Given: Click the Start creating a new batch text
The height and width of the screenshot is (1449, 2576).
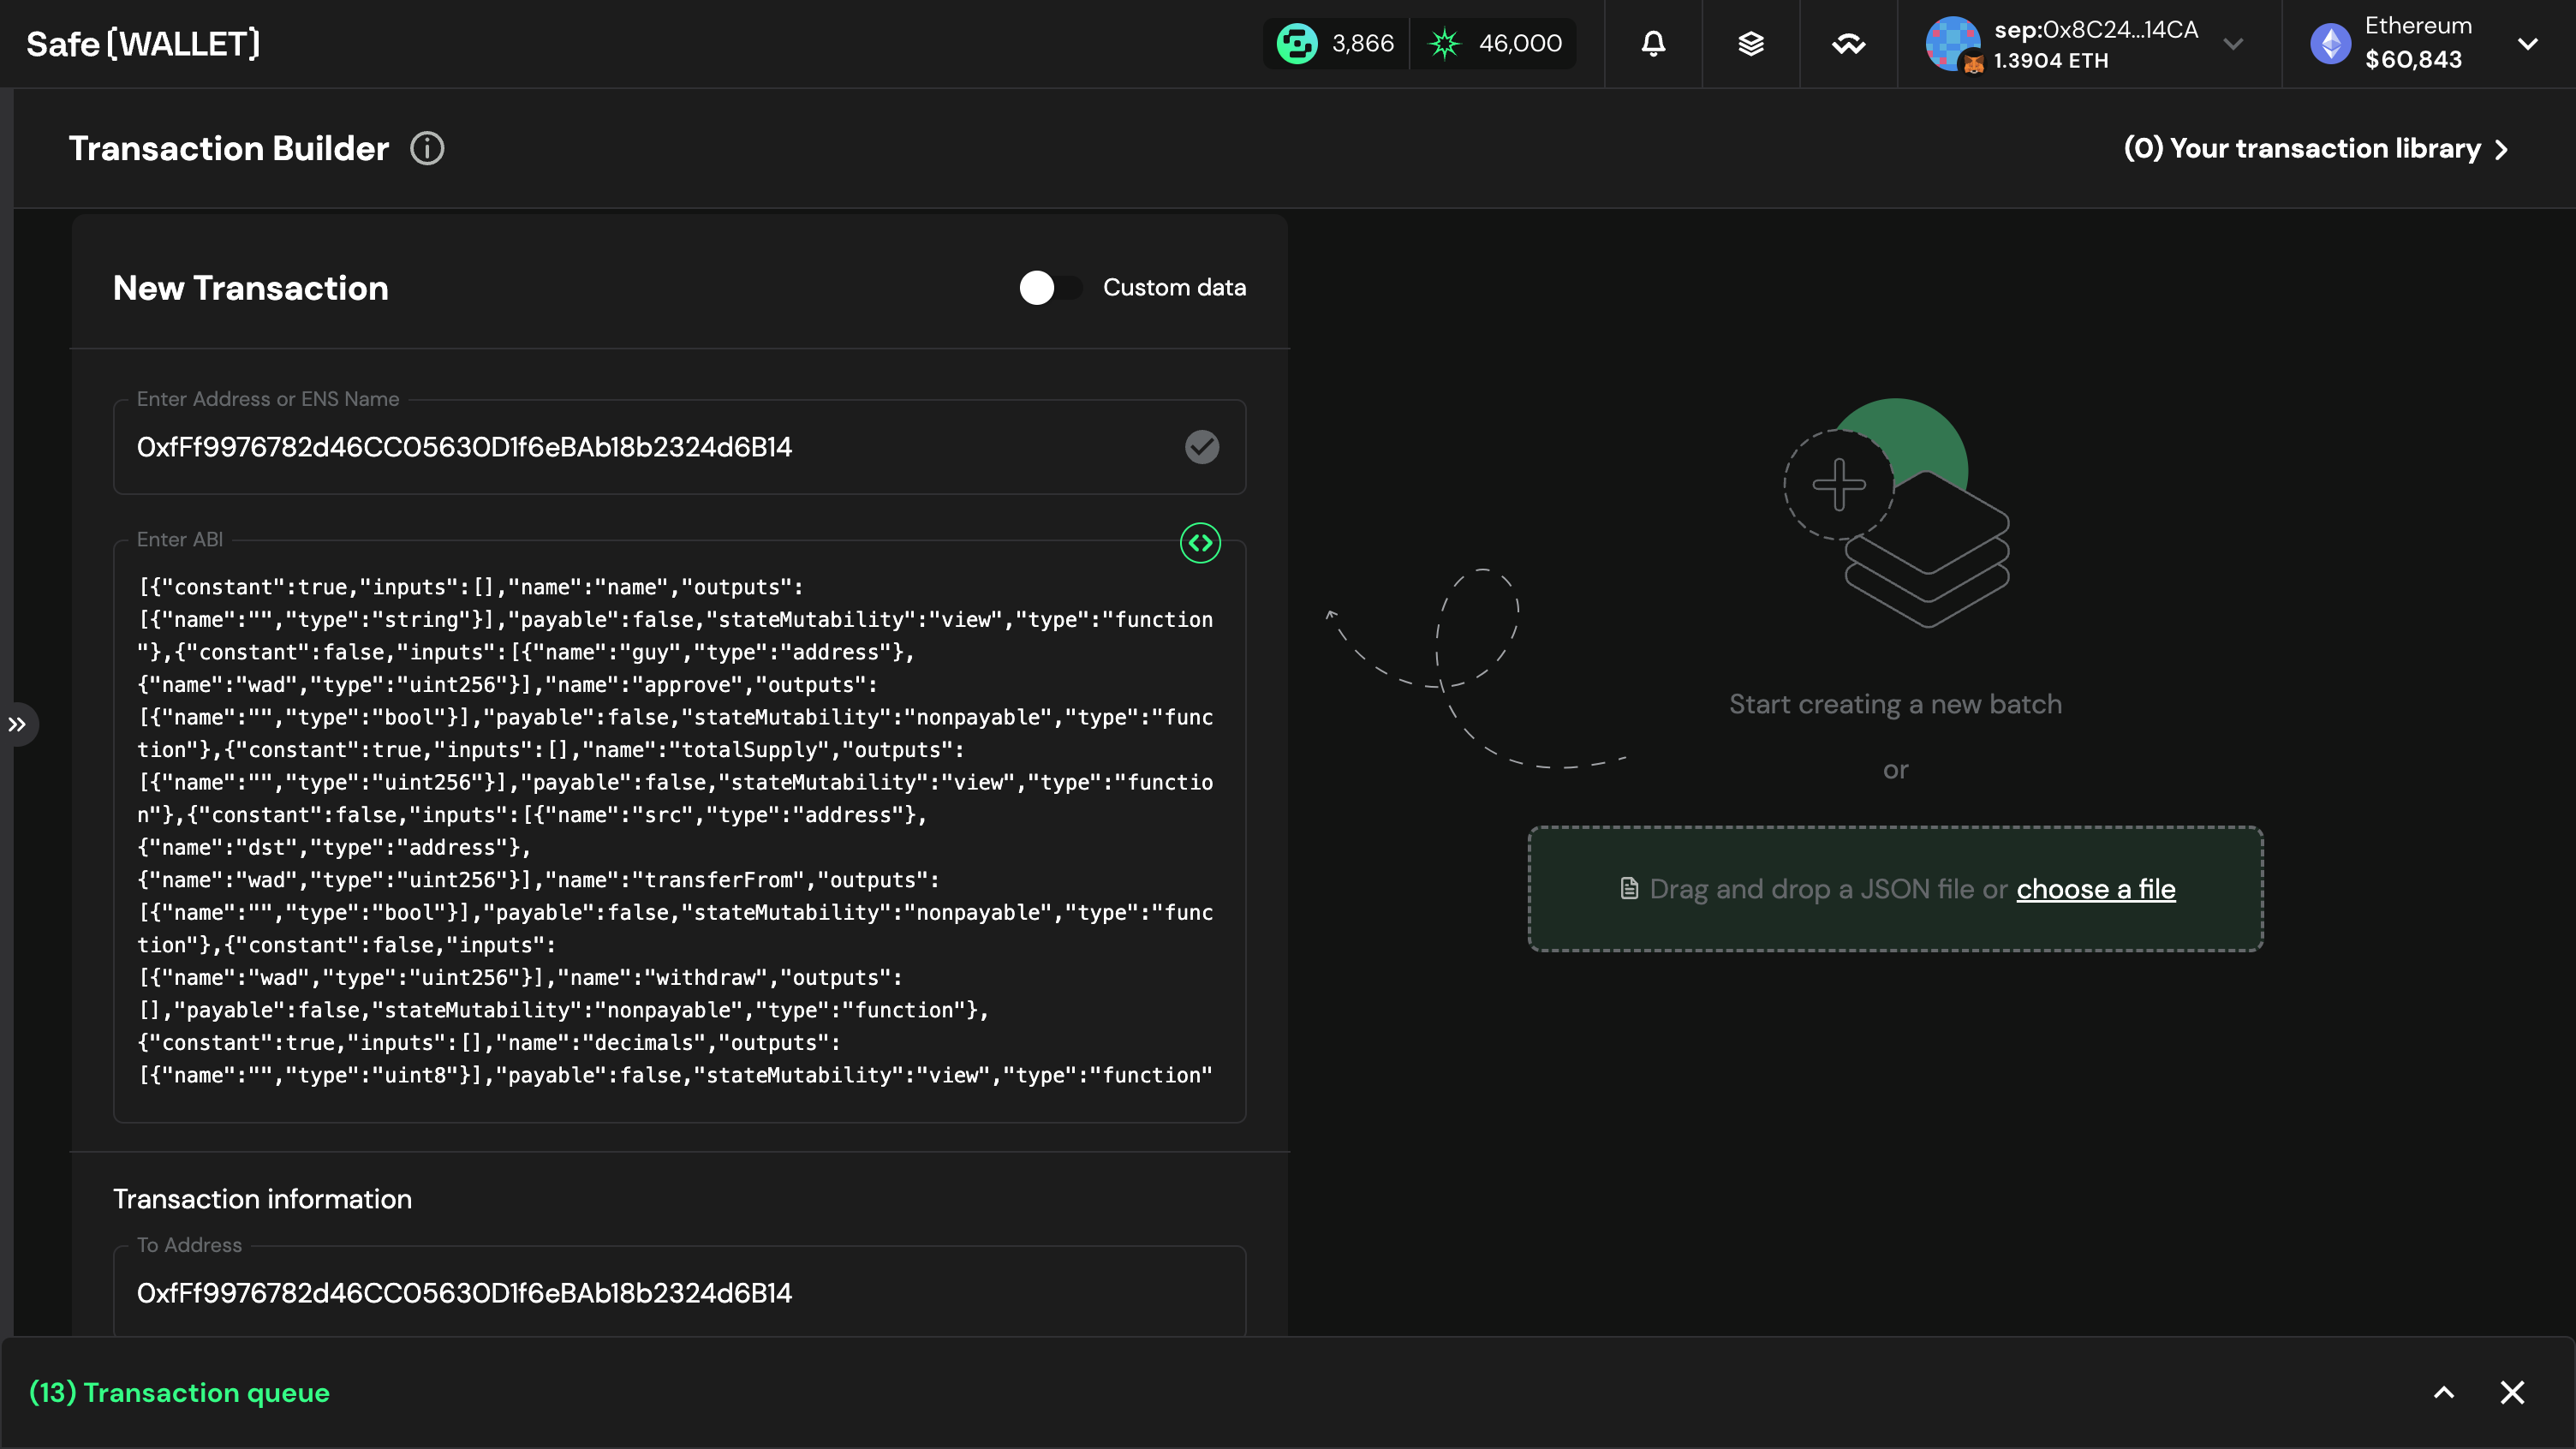Looking at the screenshot, I should click(x=1895, y=704).
